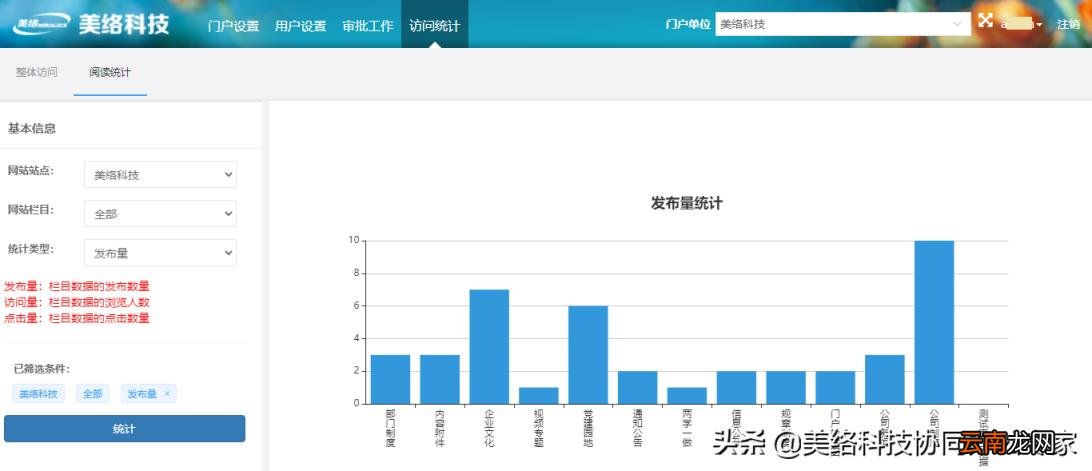Image resolution: width=1092 pixels, height=471 pixels.
Task: Click the 已筛选条件 label
Action: (42, 369)
